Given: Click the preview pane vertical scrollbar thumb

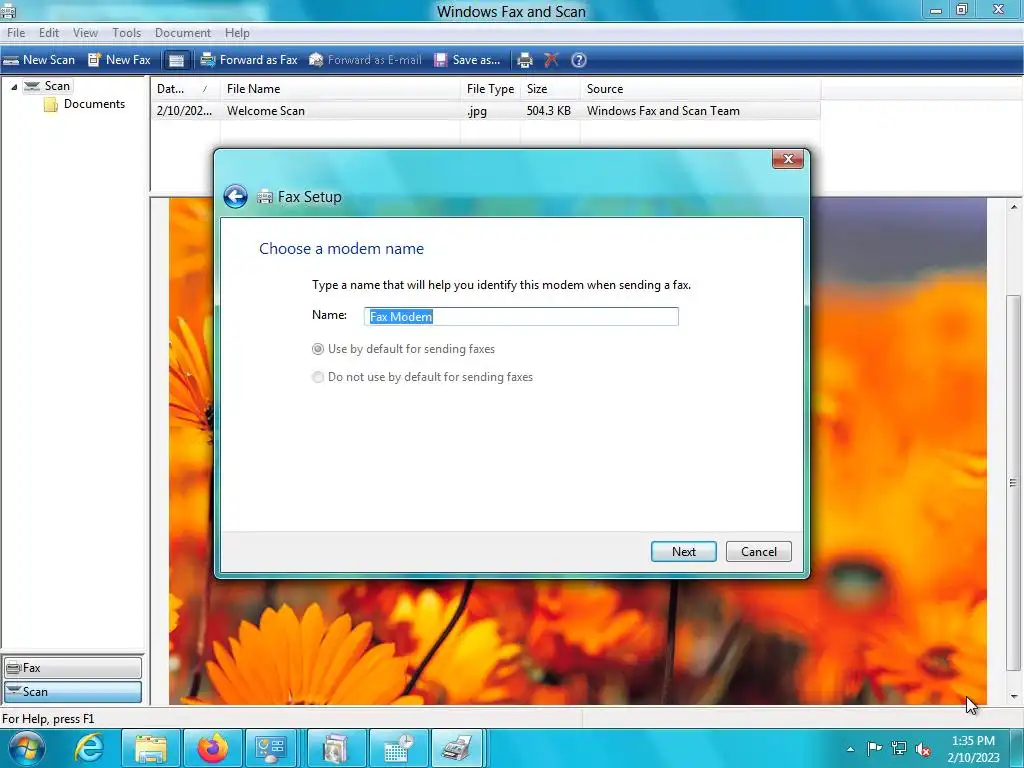Looking at the screenshot, I should 1014,483.
